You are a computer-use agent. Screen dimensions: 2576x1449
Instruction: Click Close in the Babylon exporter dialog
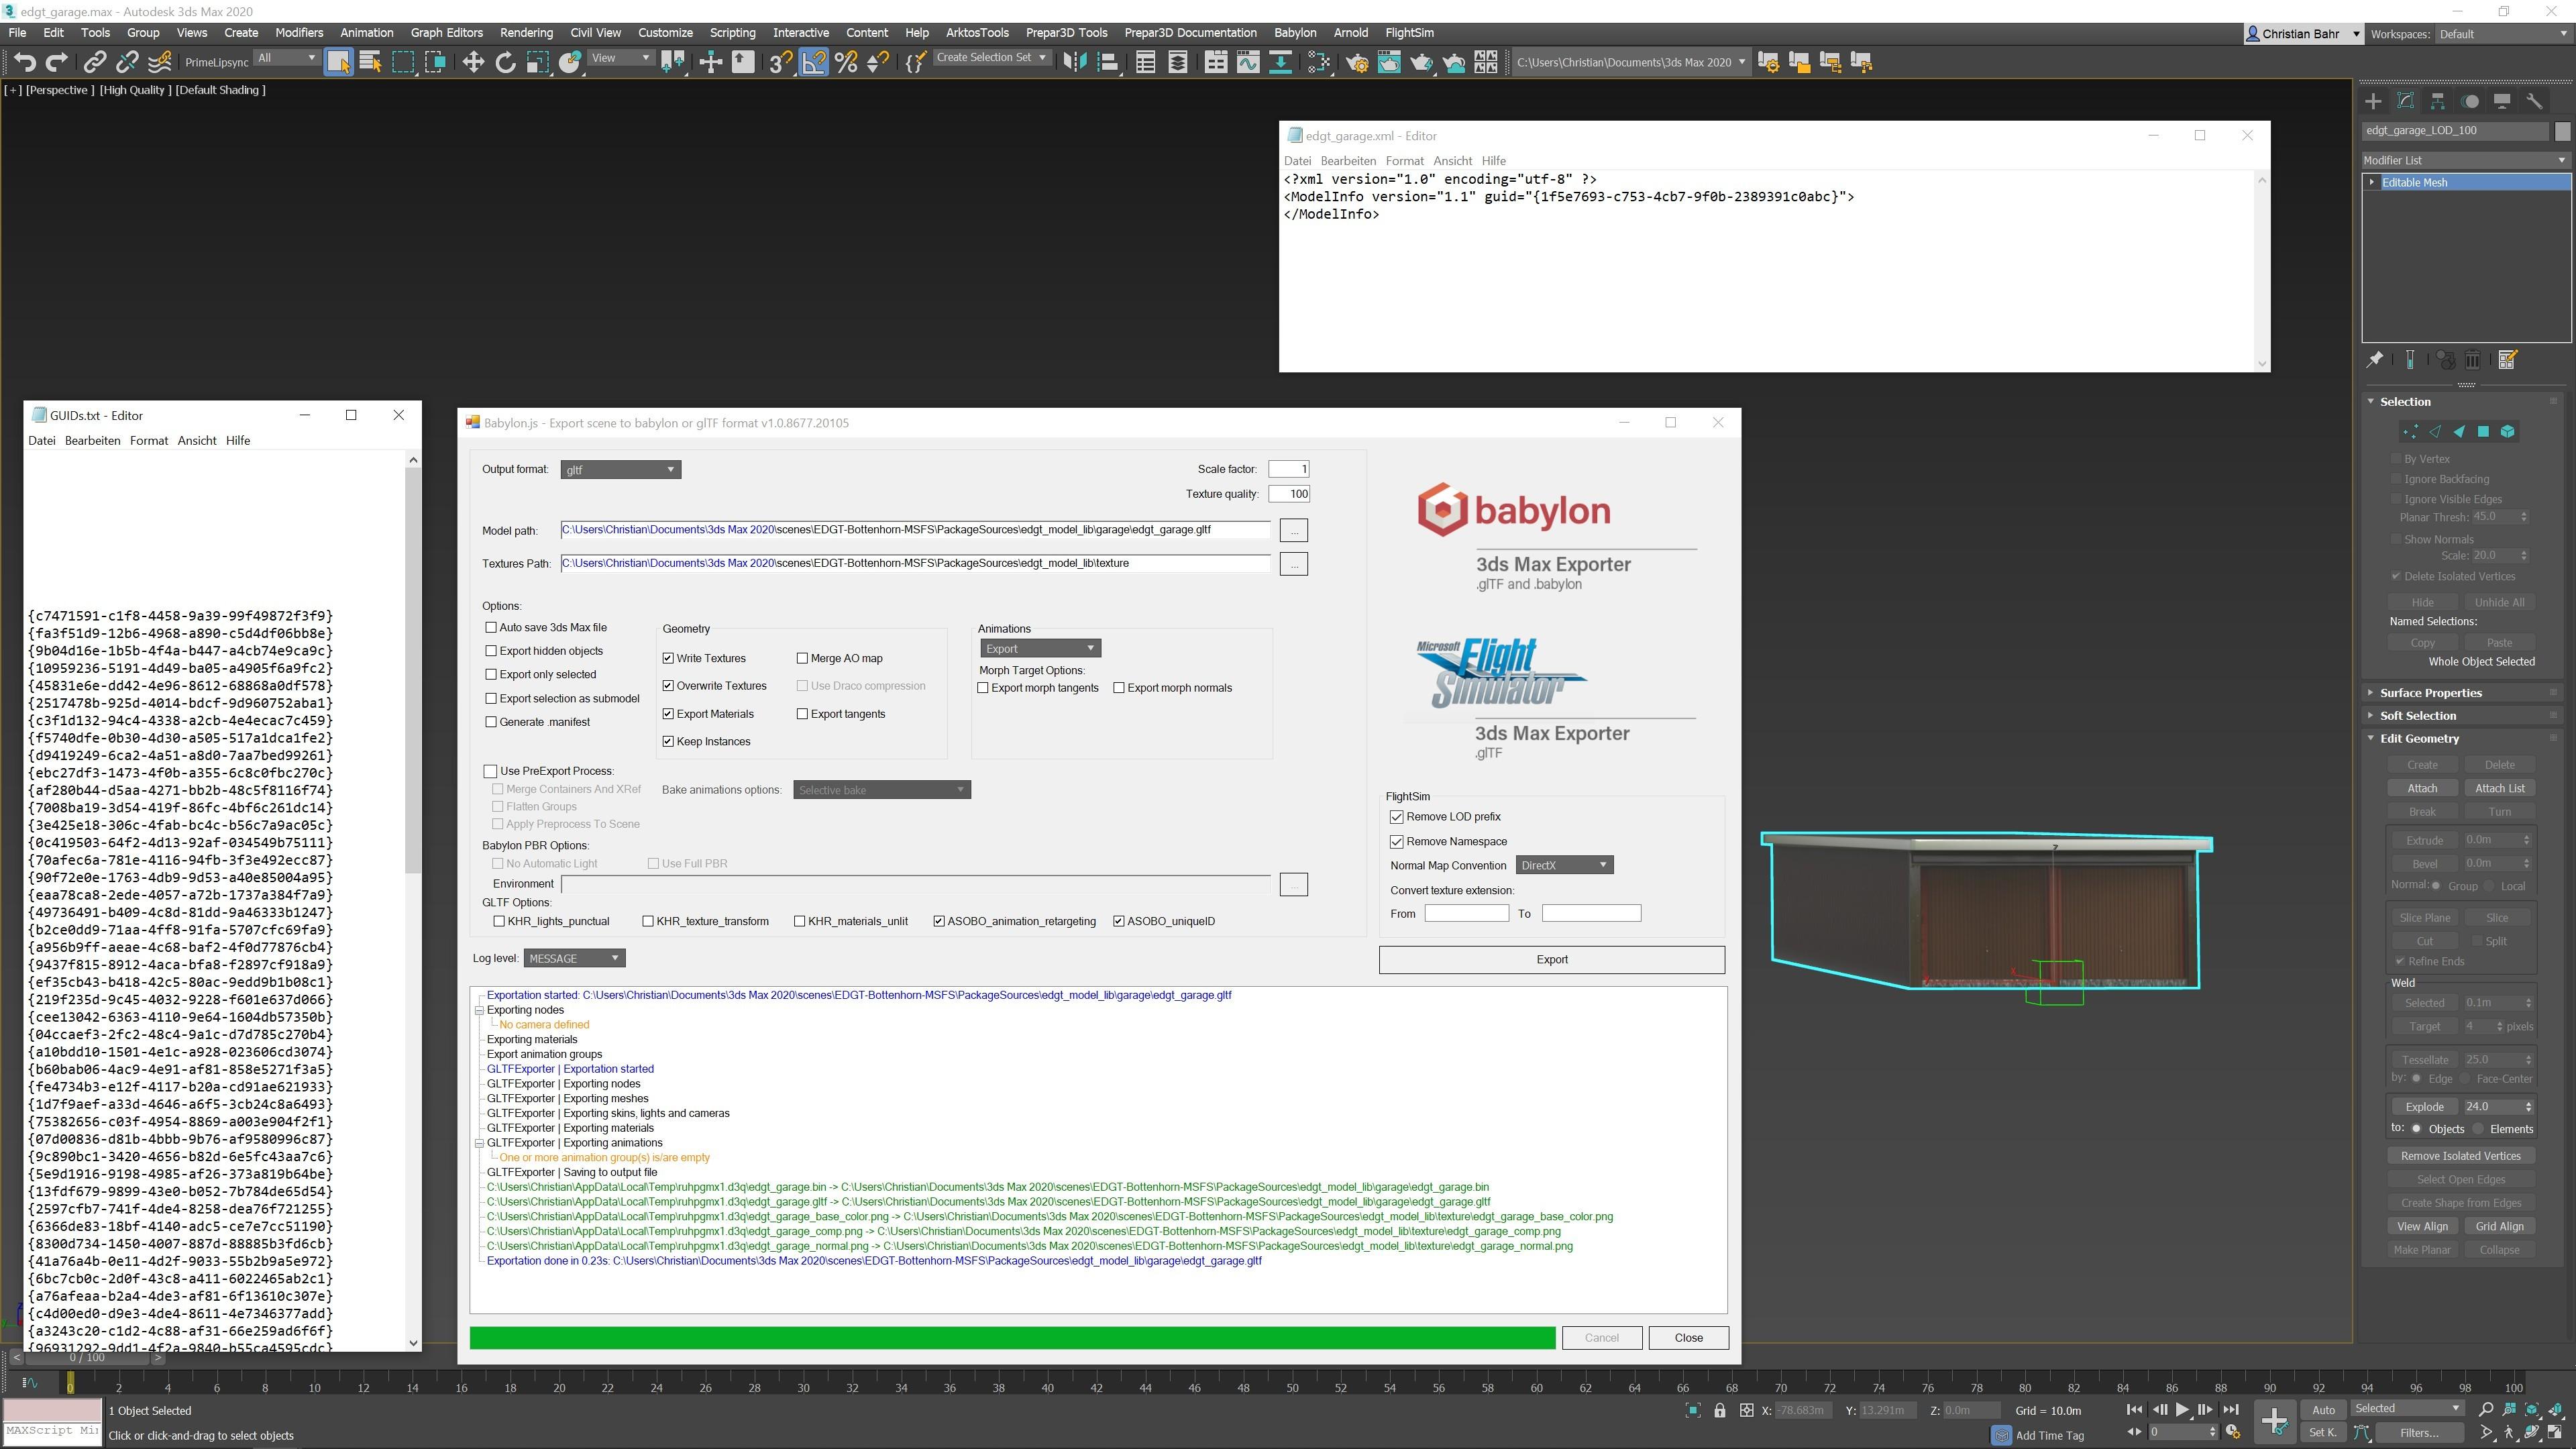coord(1688,1338)
